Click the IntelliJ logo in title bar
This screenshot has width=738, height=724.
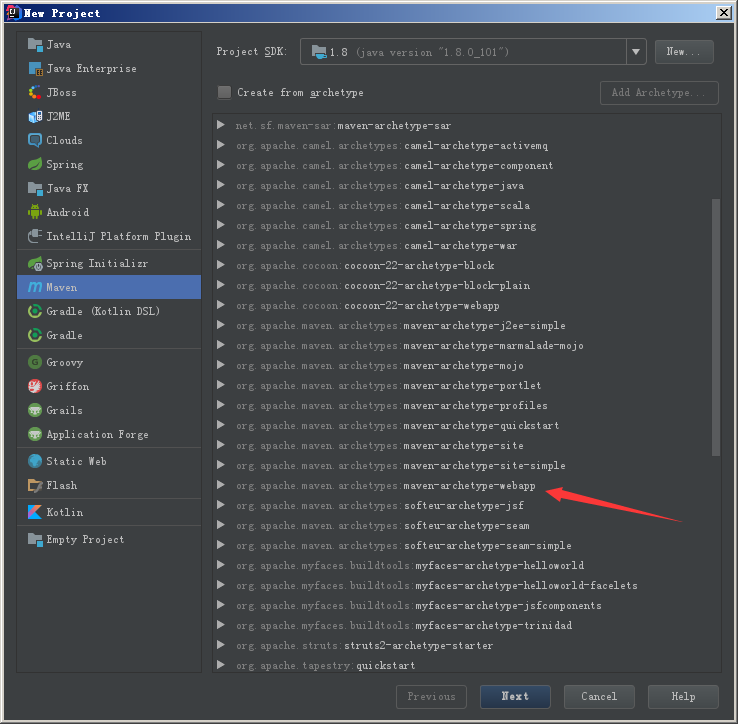13,13
